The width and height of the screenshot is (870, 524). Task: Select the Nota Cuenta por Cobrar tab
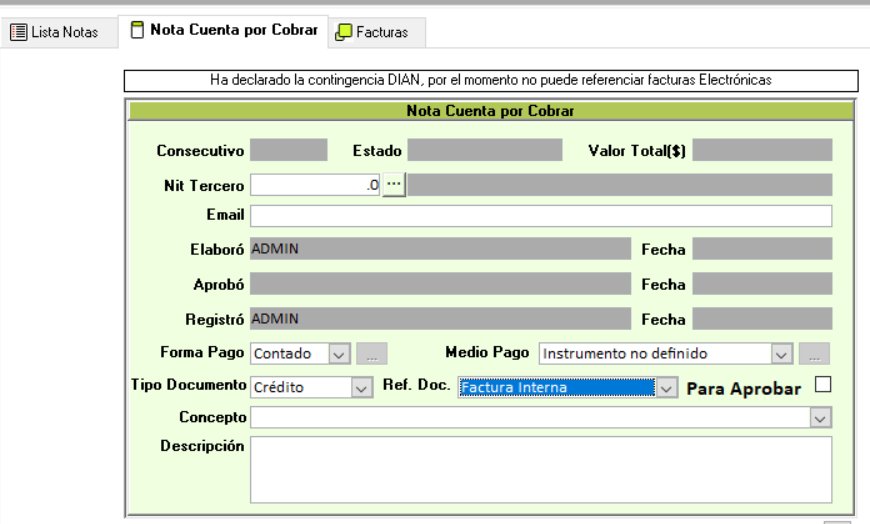pos(233,30)
